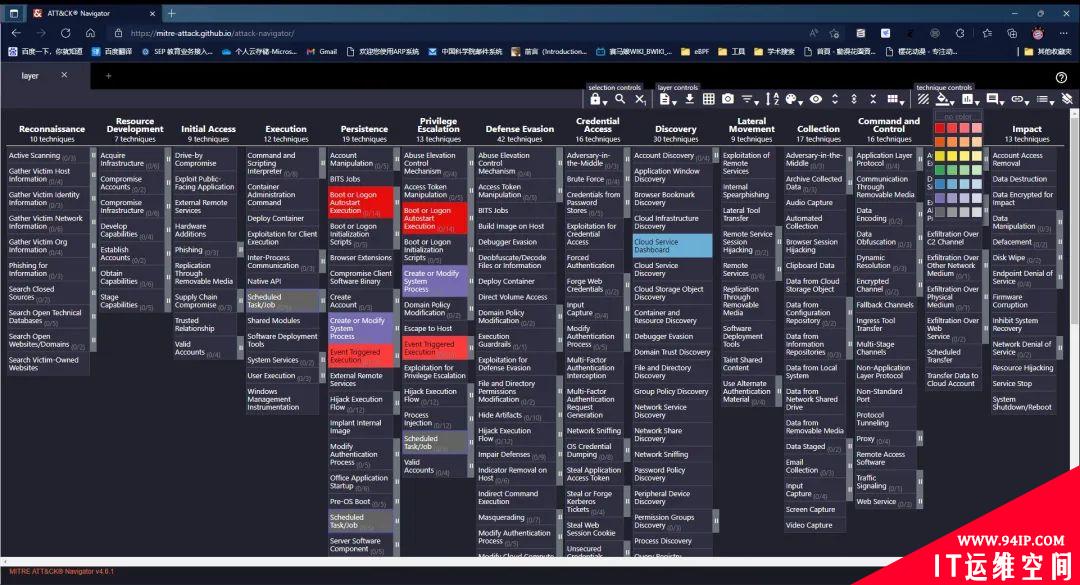Screen dimensions: 1080x585
Task: Expand Abuse Elevation Control Mechanism under Privilege Escalation
Action: [470, 163]
